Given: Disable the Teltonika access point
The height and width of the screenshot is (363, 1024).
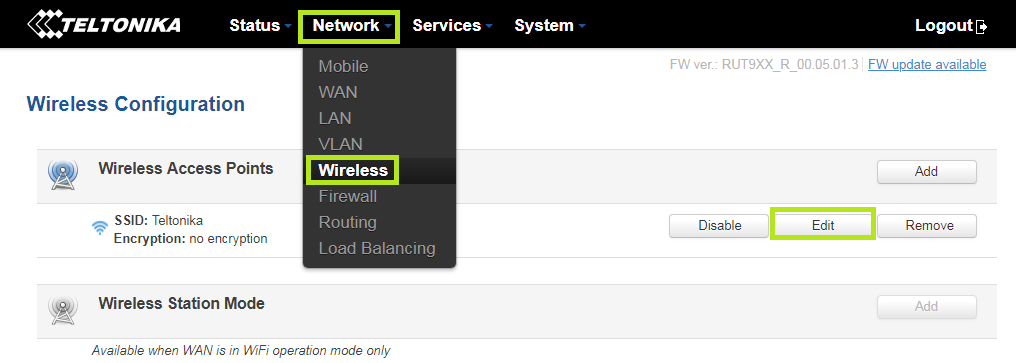Looking at the screenshot, I should tap(719, 225).
